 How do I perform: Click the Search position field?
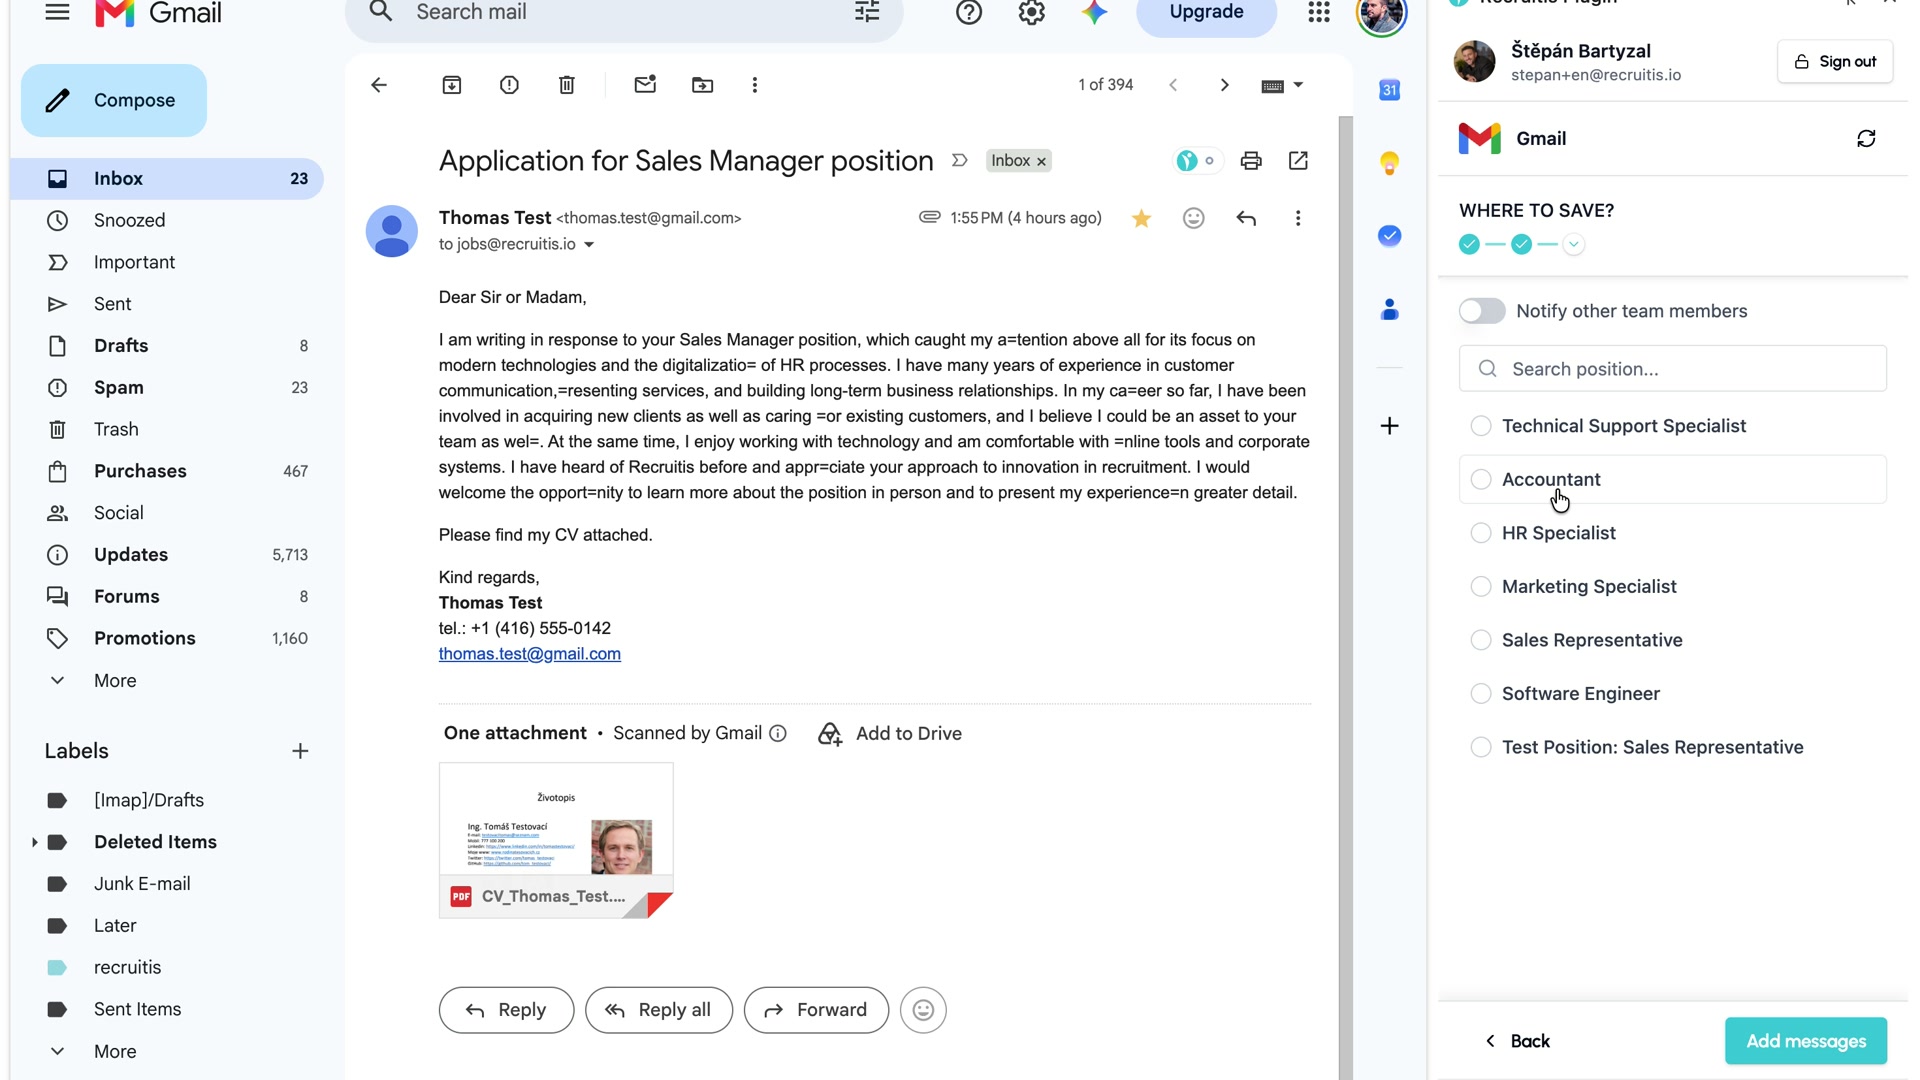coord(1672,369)
